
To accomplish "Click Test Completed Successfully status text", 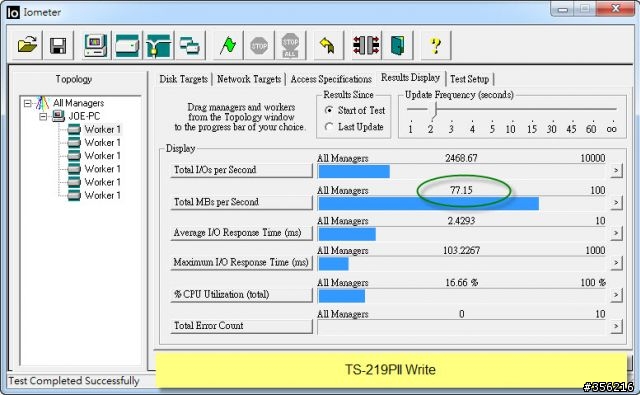I will [x=74, y=381].
